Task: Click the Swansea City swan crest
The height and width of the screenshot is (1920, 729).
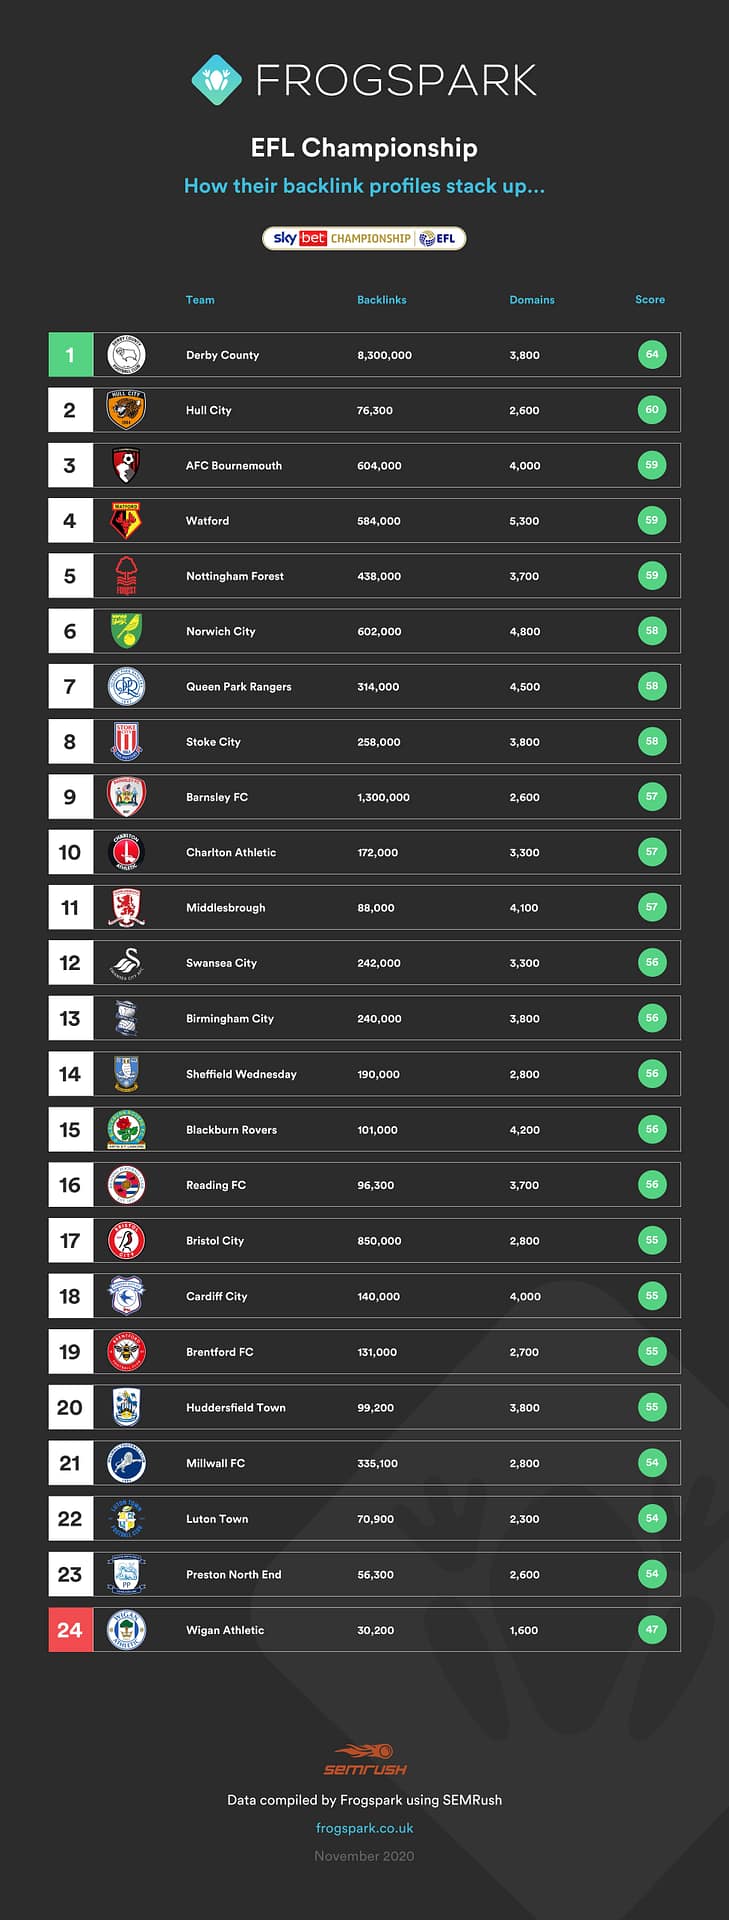Action: coord(126,963)
